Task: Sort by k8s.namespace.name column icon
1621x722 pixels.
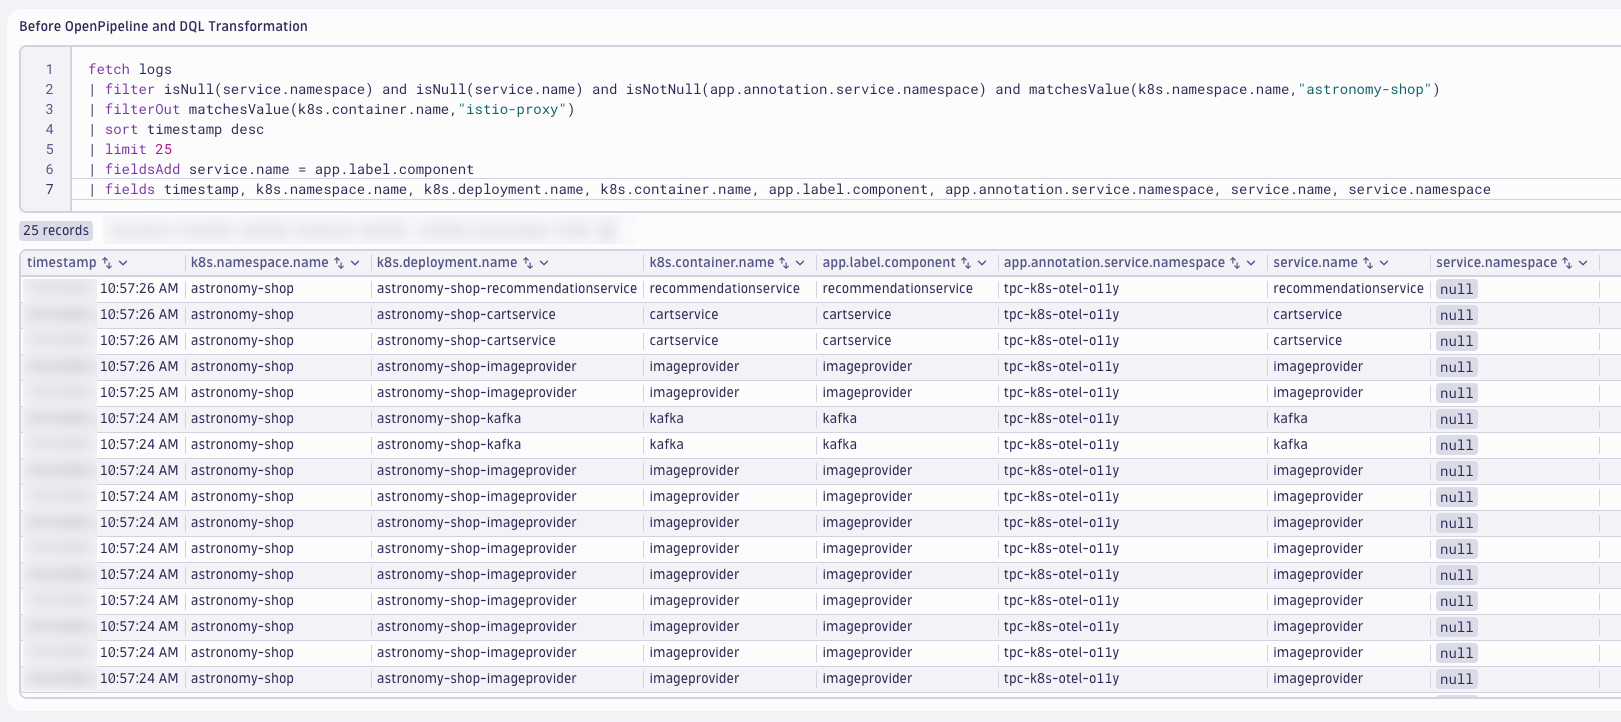Action: pyautogui.click(x=339, y=263)
